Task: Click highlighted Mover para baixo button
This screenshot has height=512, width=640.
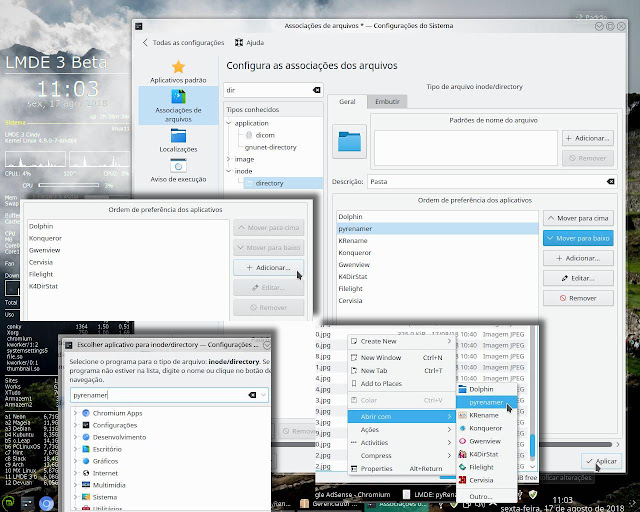Action: 578,238
